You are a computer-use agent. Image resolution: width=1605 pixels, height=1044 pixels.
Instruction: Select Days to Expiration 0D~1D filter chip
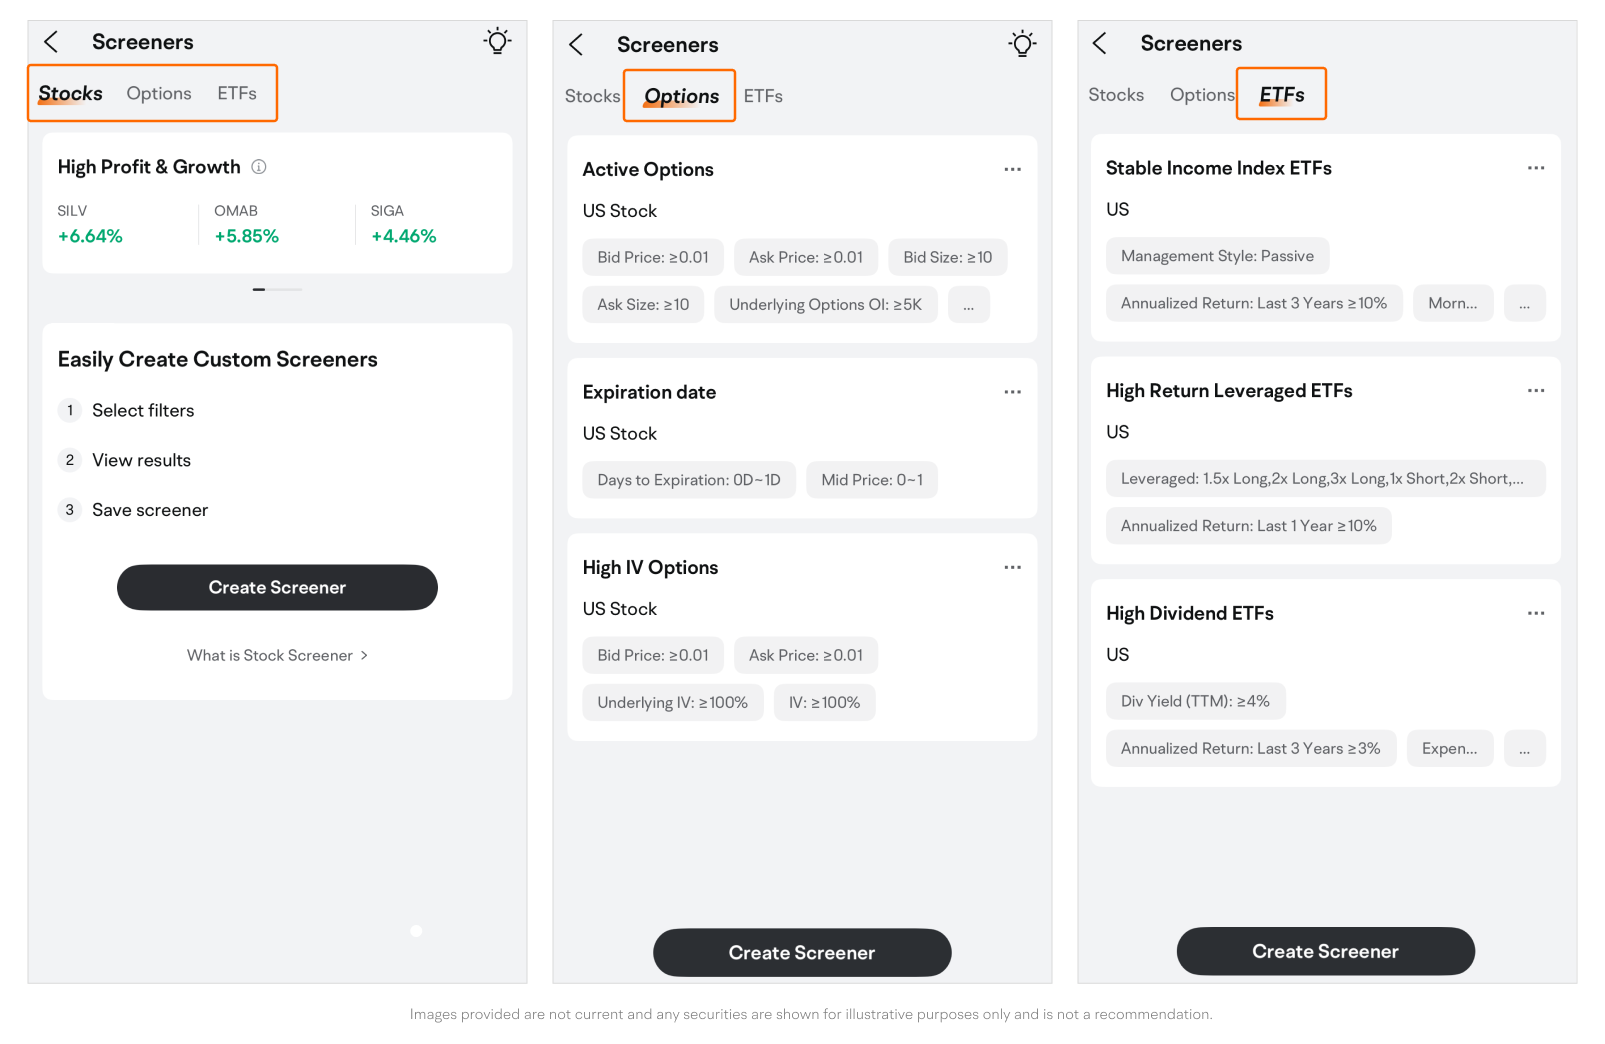(x=688, y=480)
